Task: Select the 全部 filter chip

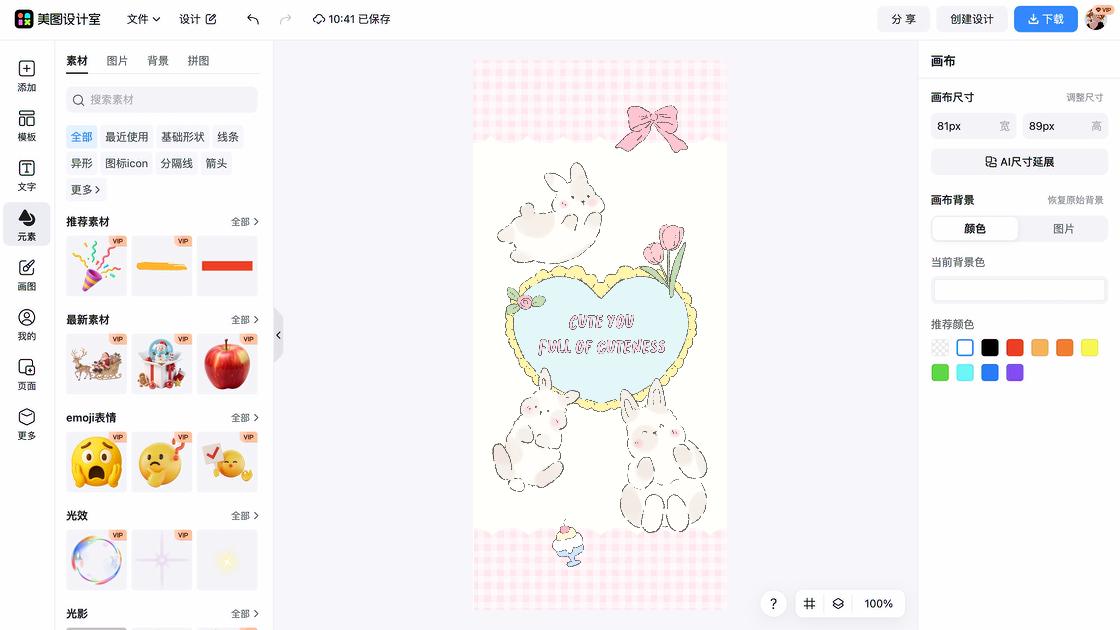Action: click(81, 136)
